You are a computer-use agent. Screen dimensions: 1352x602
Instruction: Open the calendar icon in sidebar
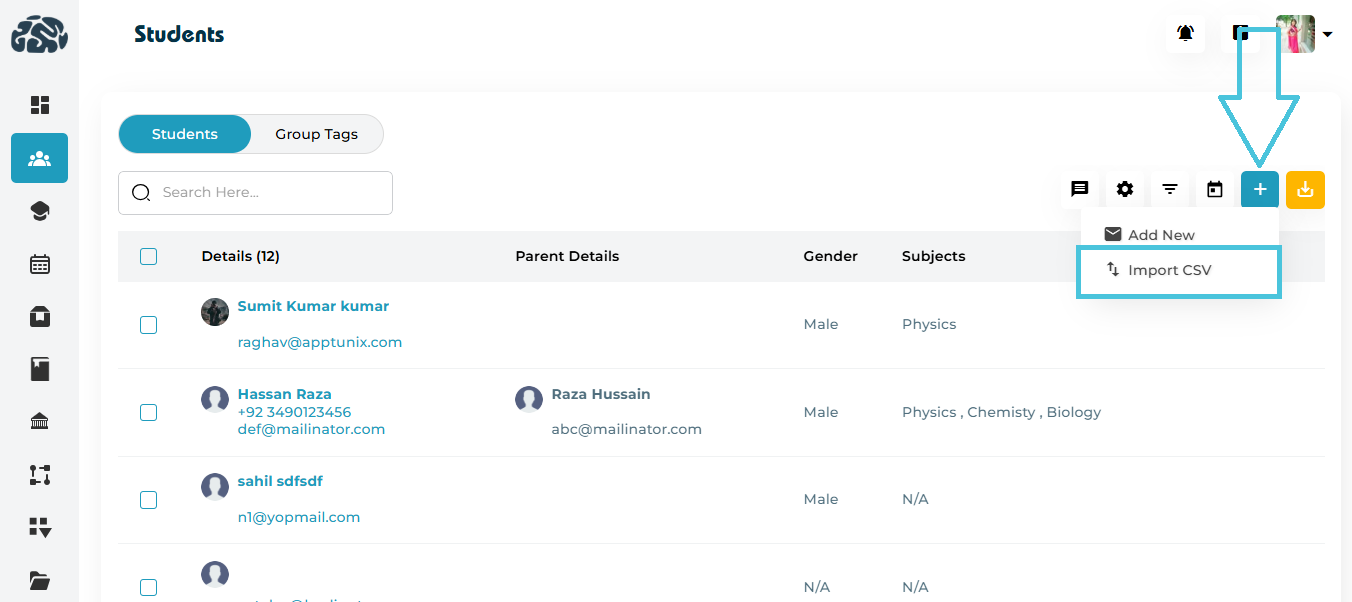coord(39,264)
